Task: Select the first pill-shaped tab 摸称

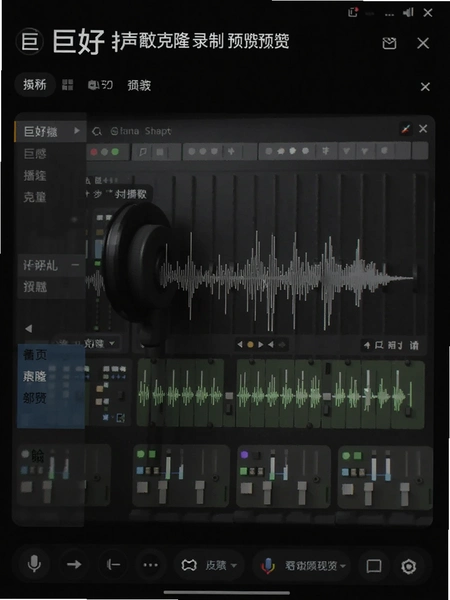Action: tap(34, 84)
